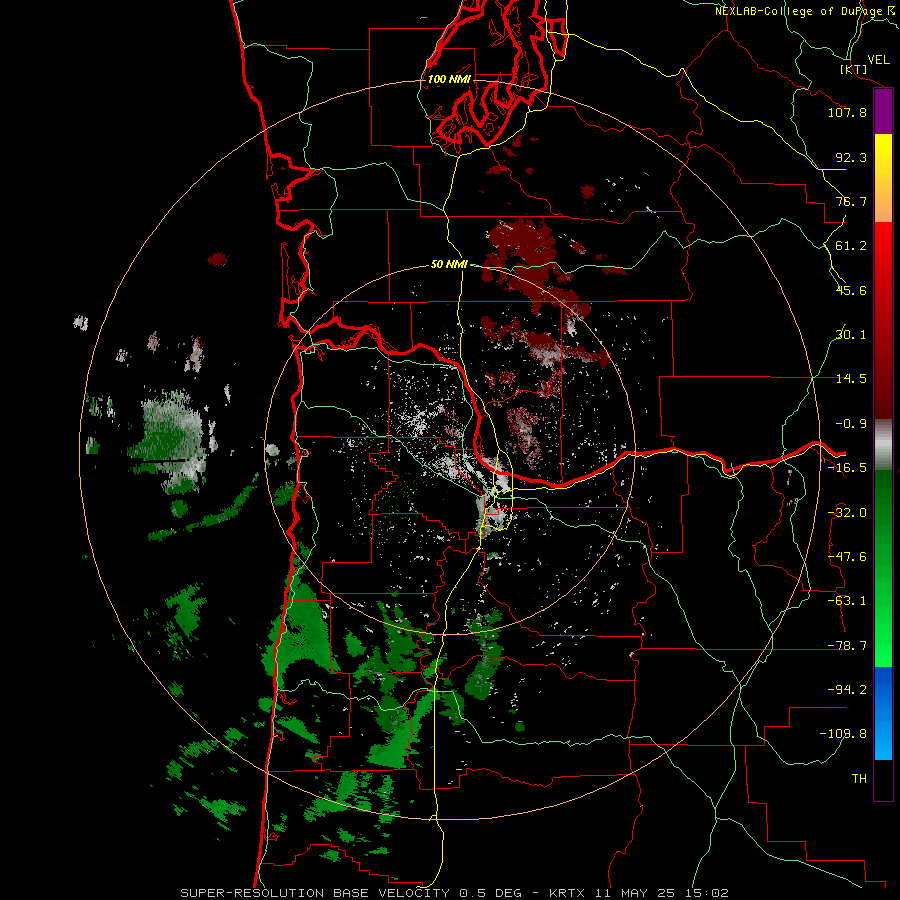Click the VEL legend title
Screen dimensions: 900x900
tap(878, 60)
